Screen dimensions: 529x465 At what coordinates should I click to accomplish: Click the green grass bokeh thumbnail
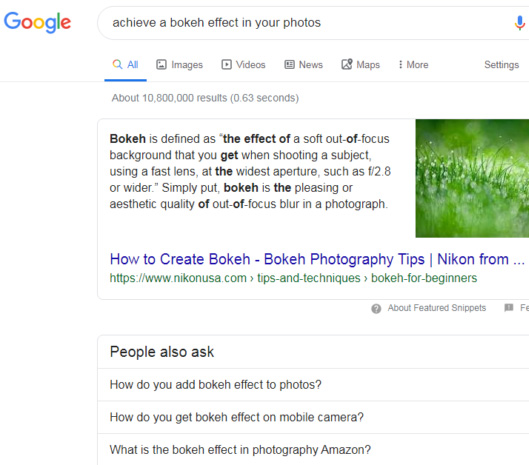click(x=472, y=178)
